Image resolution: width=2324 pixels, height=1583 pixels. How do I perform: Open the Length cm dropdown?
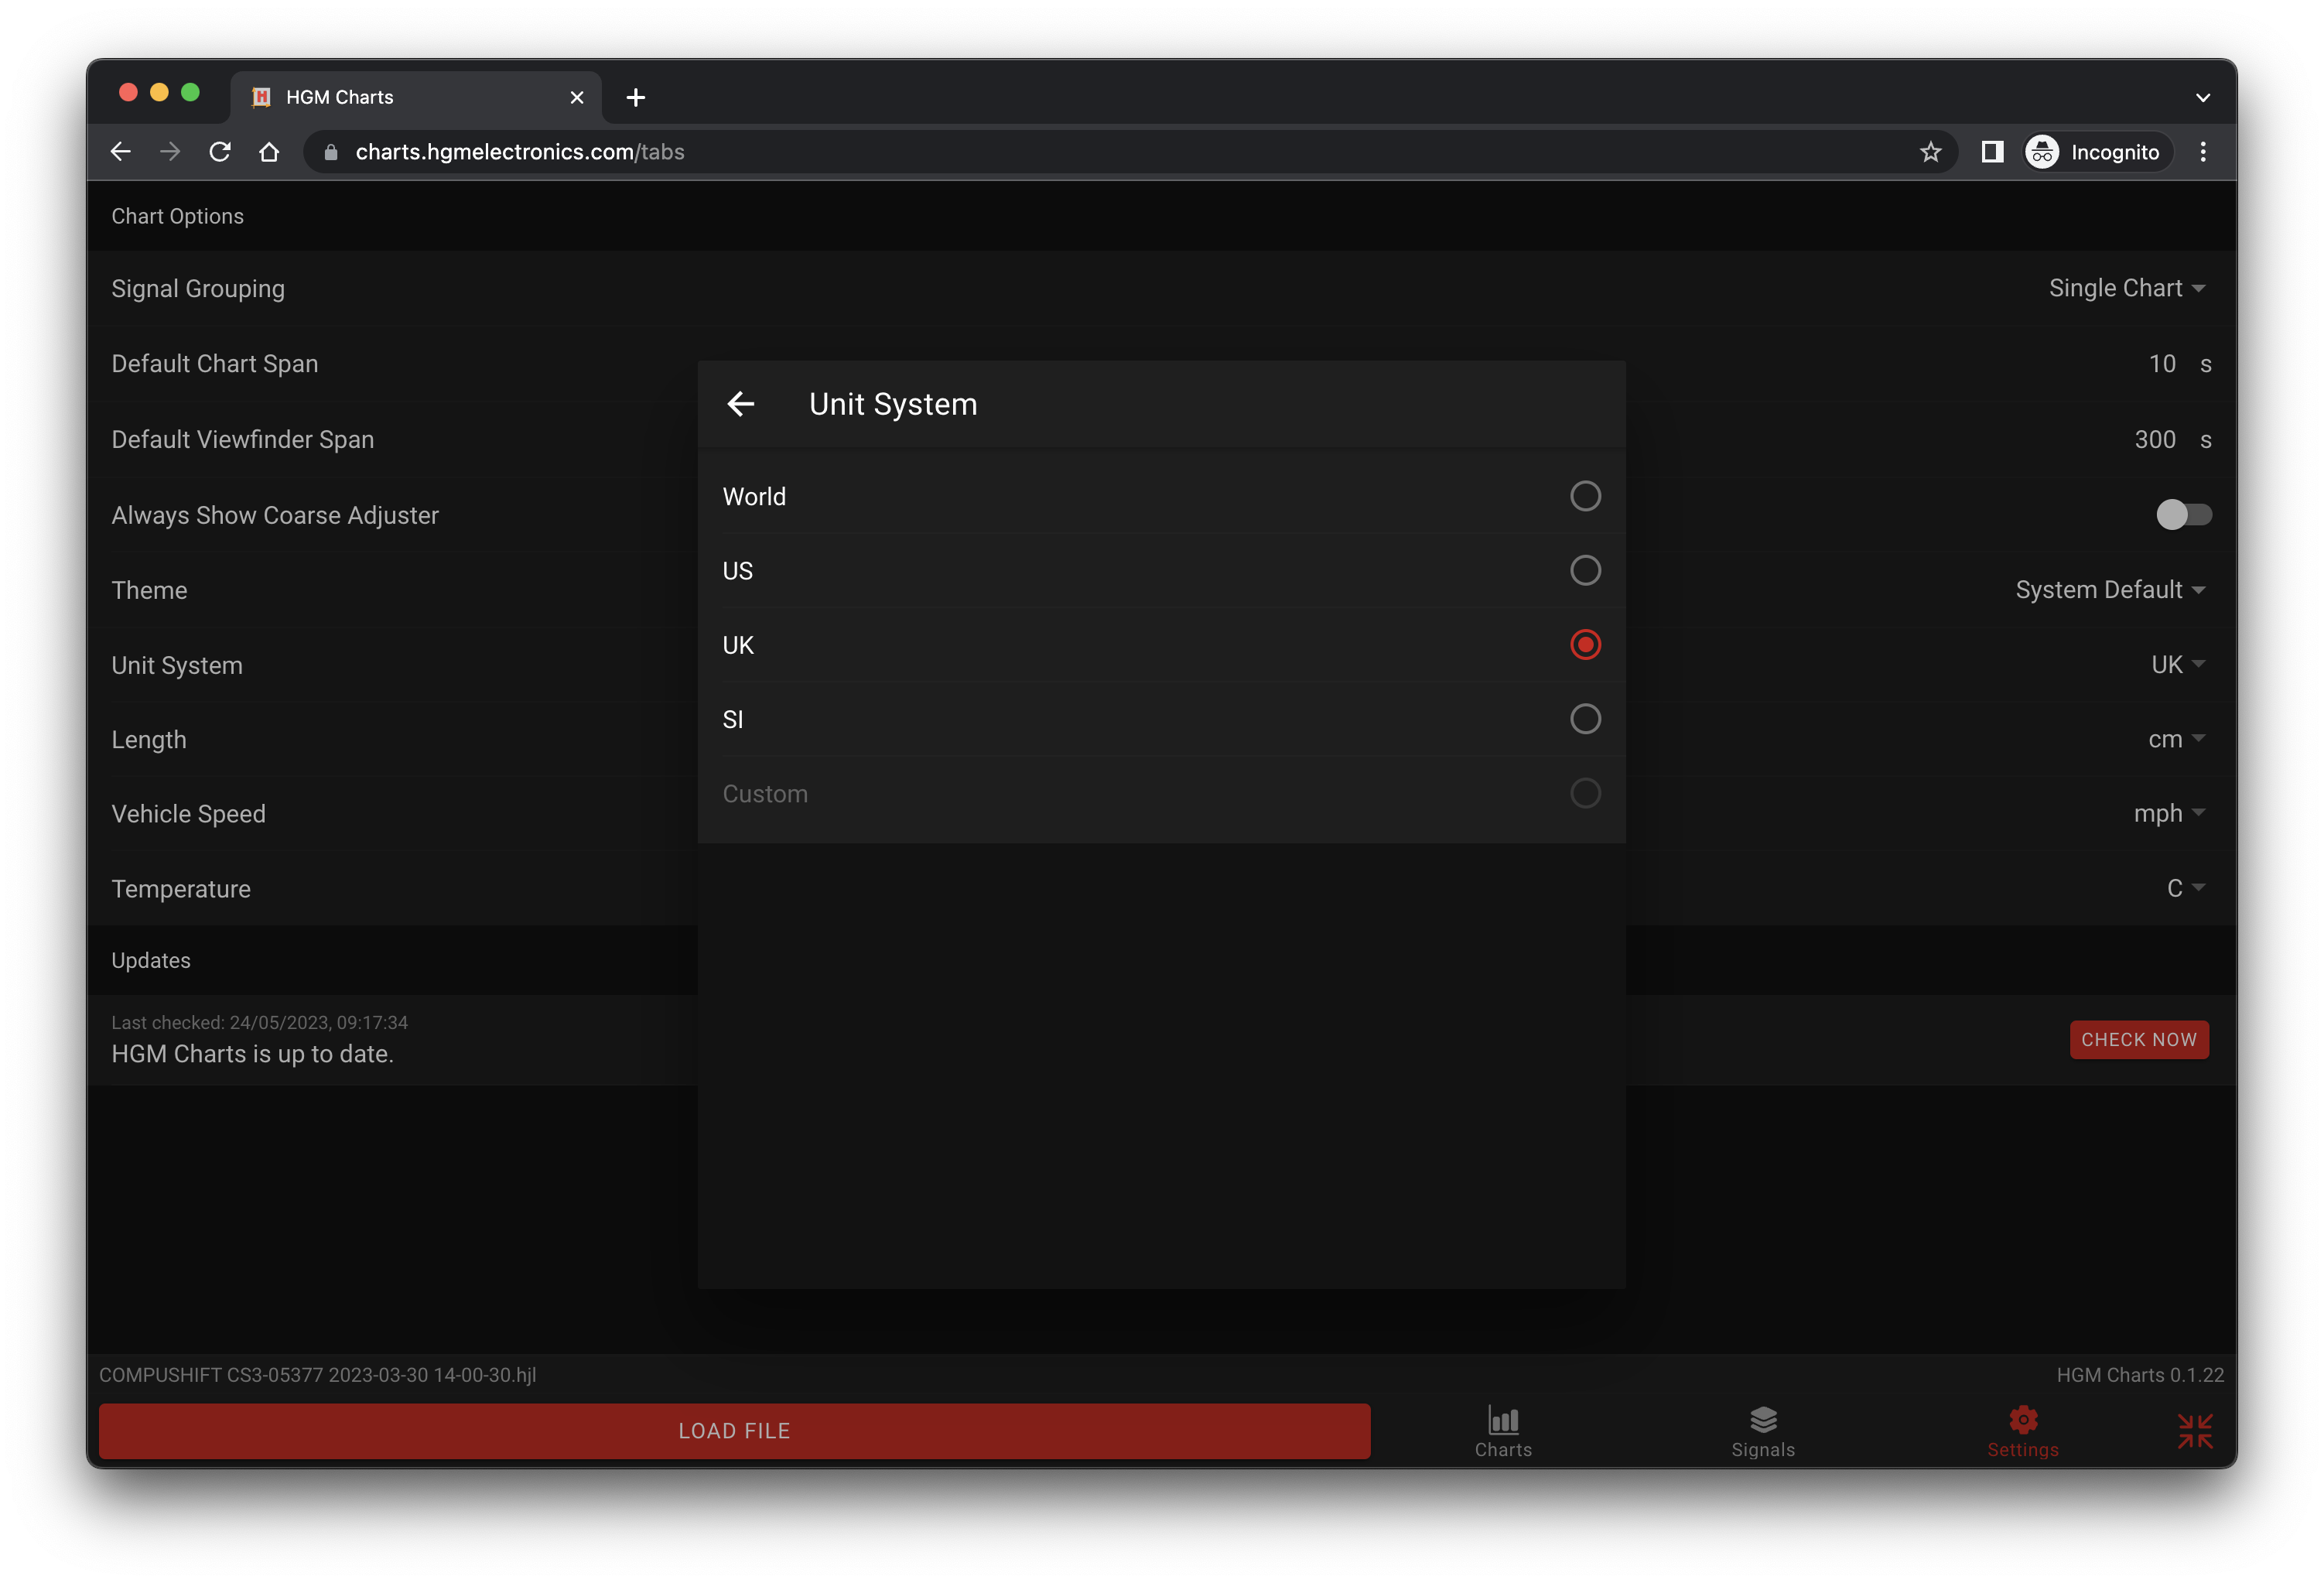coord(2176,739)
